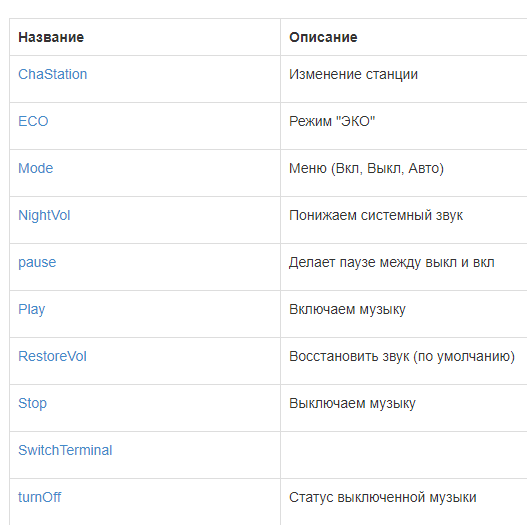
Task: Click the Статус выключенной музыки description
Action: click(x=382, y=497)
